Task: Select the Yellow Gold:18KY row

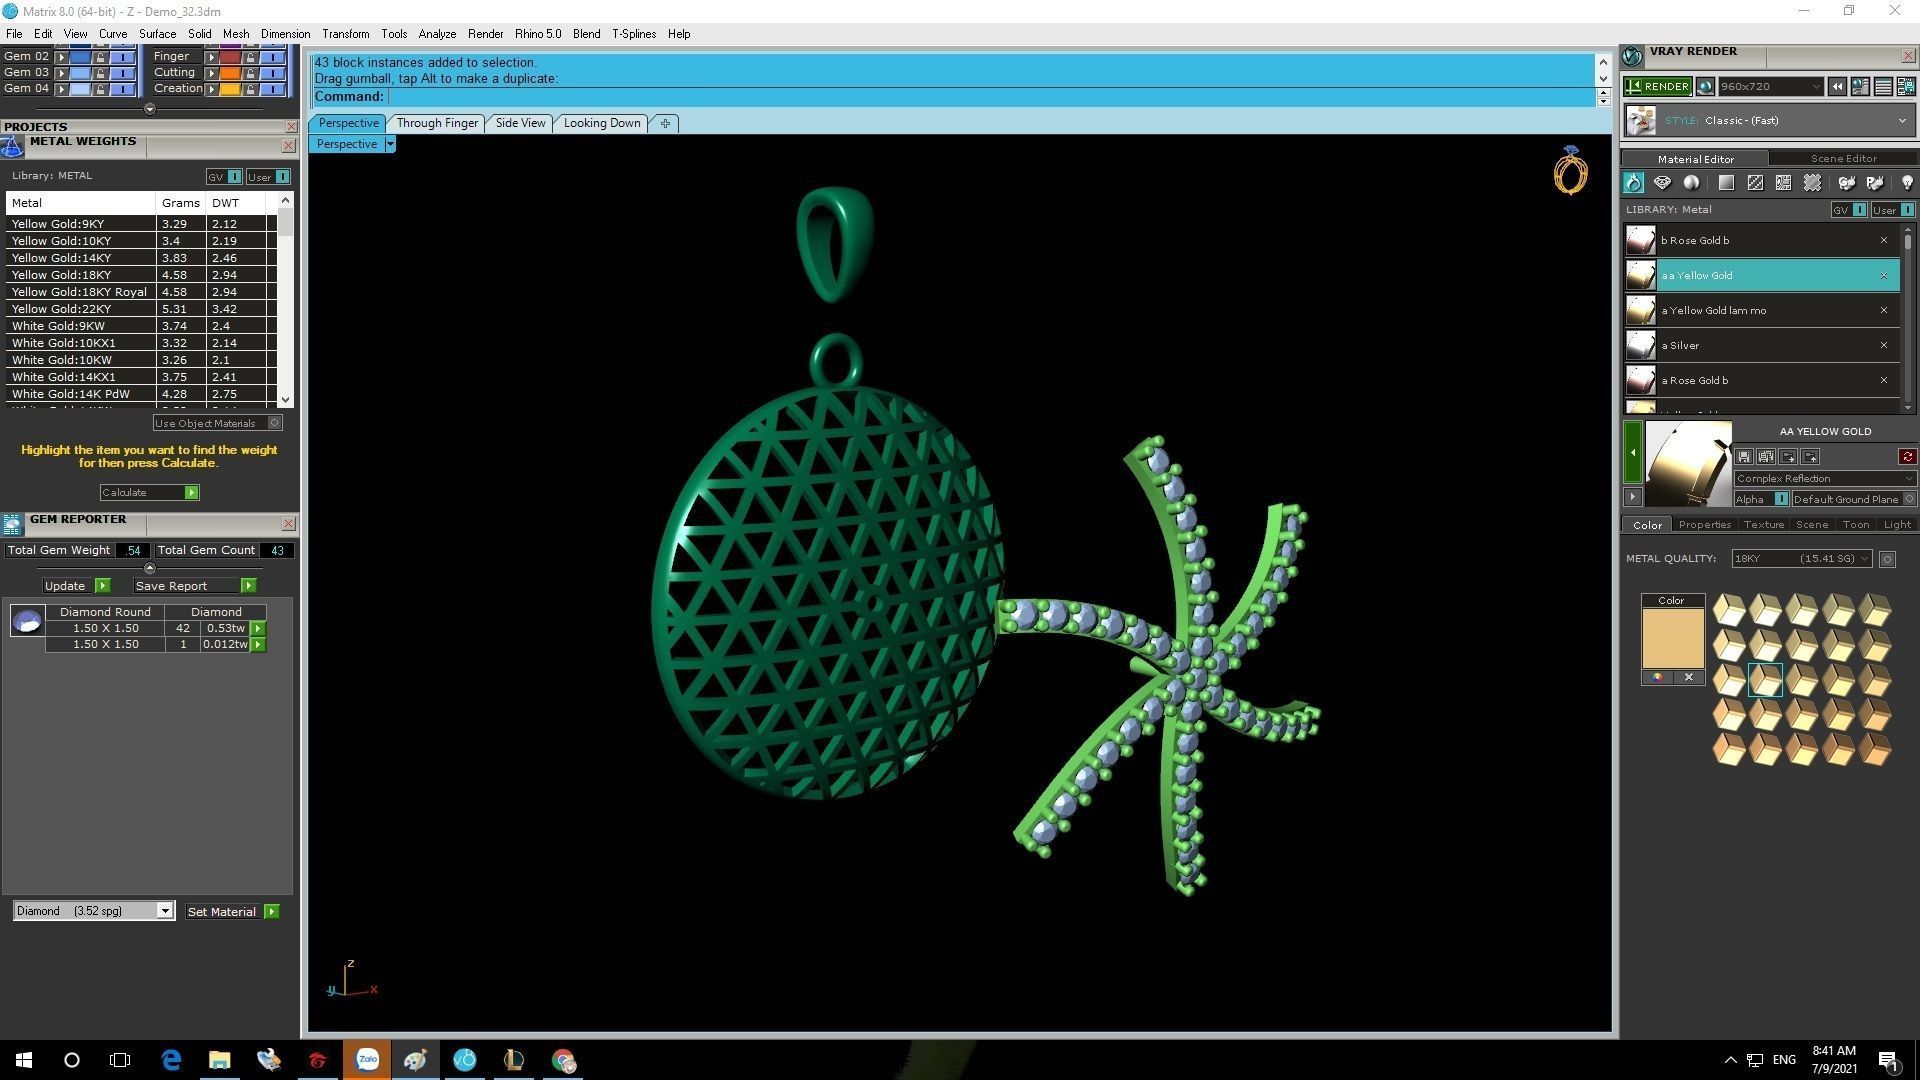Action: click(x=140, y=275)
